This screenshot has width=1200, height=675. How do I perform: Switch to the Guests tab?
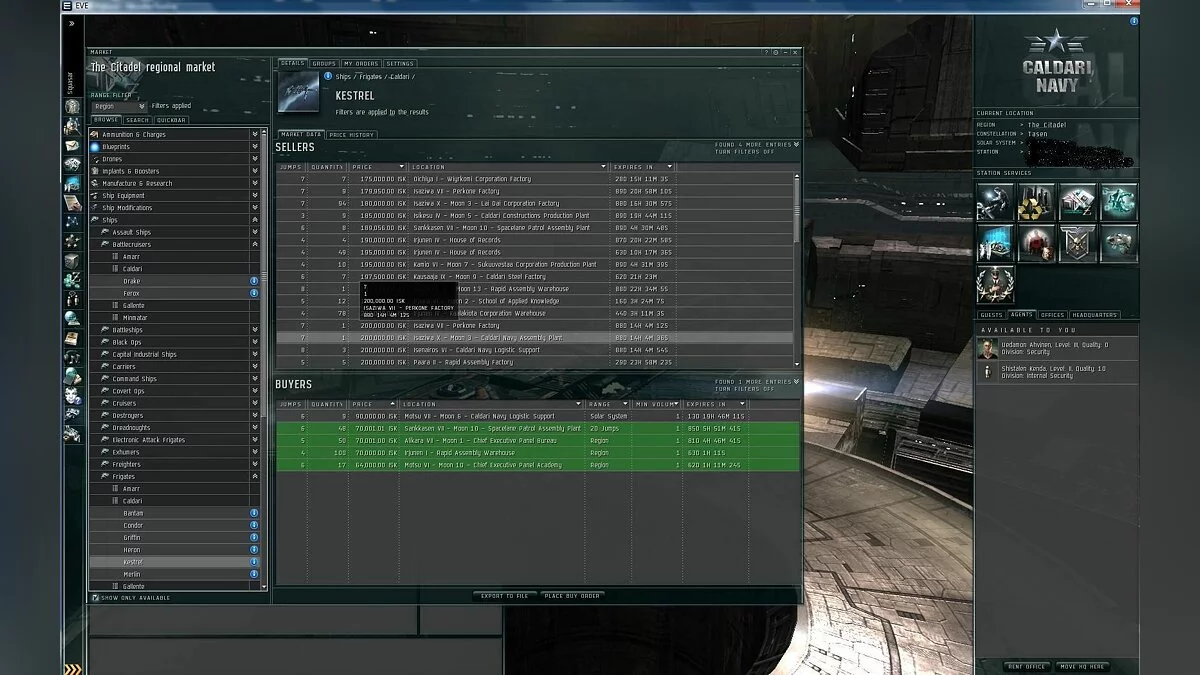991,315
